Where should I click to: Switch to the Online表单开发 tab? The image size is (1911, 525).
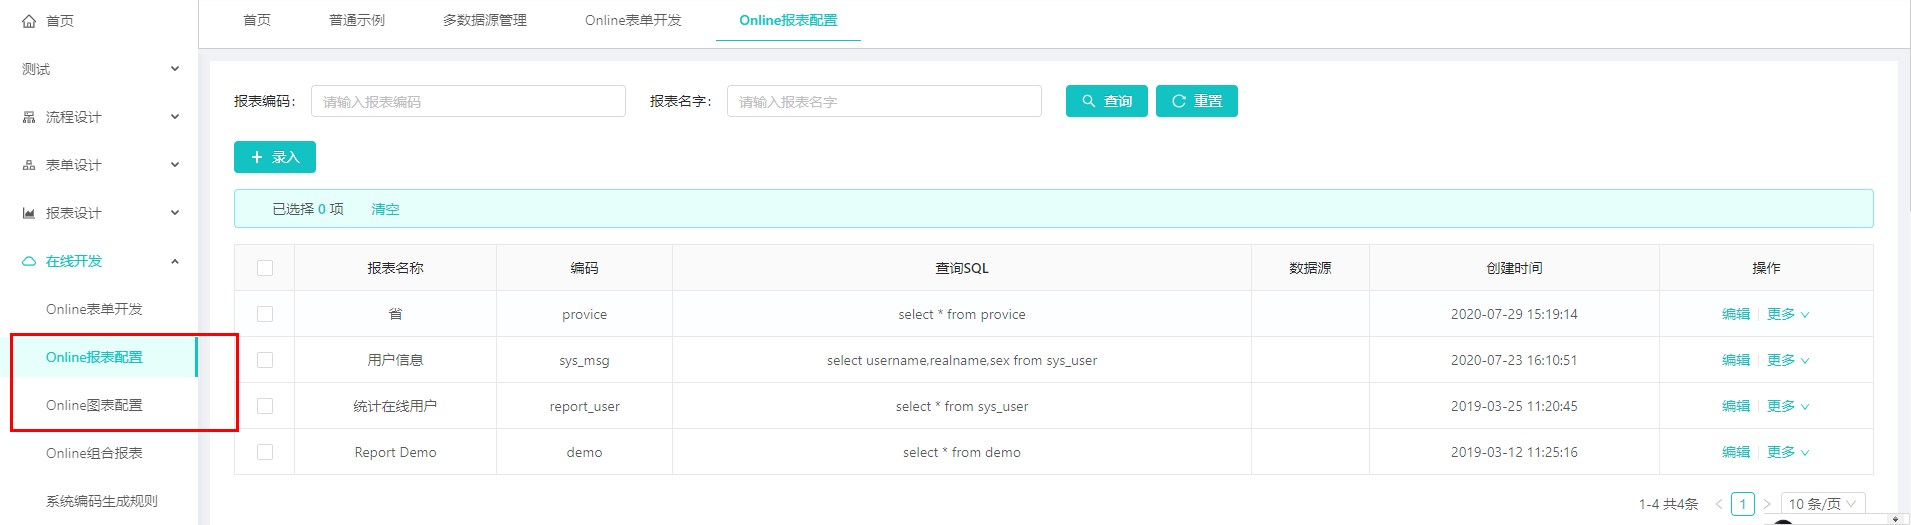pos(633,20)
